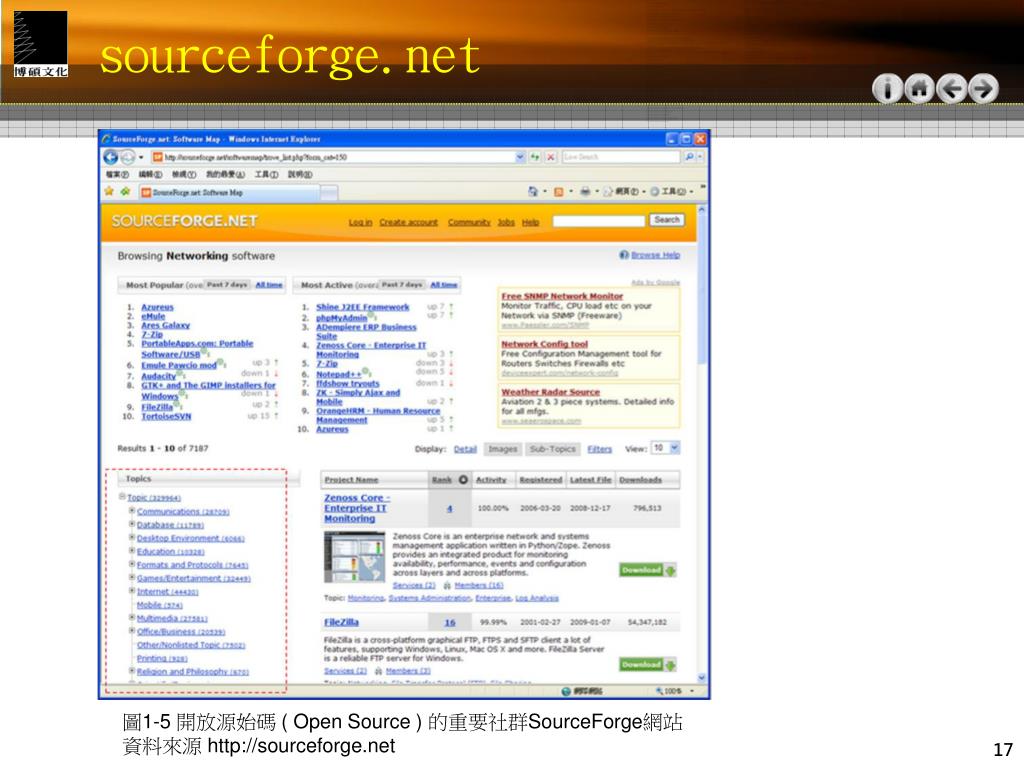Open the Zenoss Core screenshot thumbnail

pyautogui.click(x=355, y=557)
